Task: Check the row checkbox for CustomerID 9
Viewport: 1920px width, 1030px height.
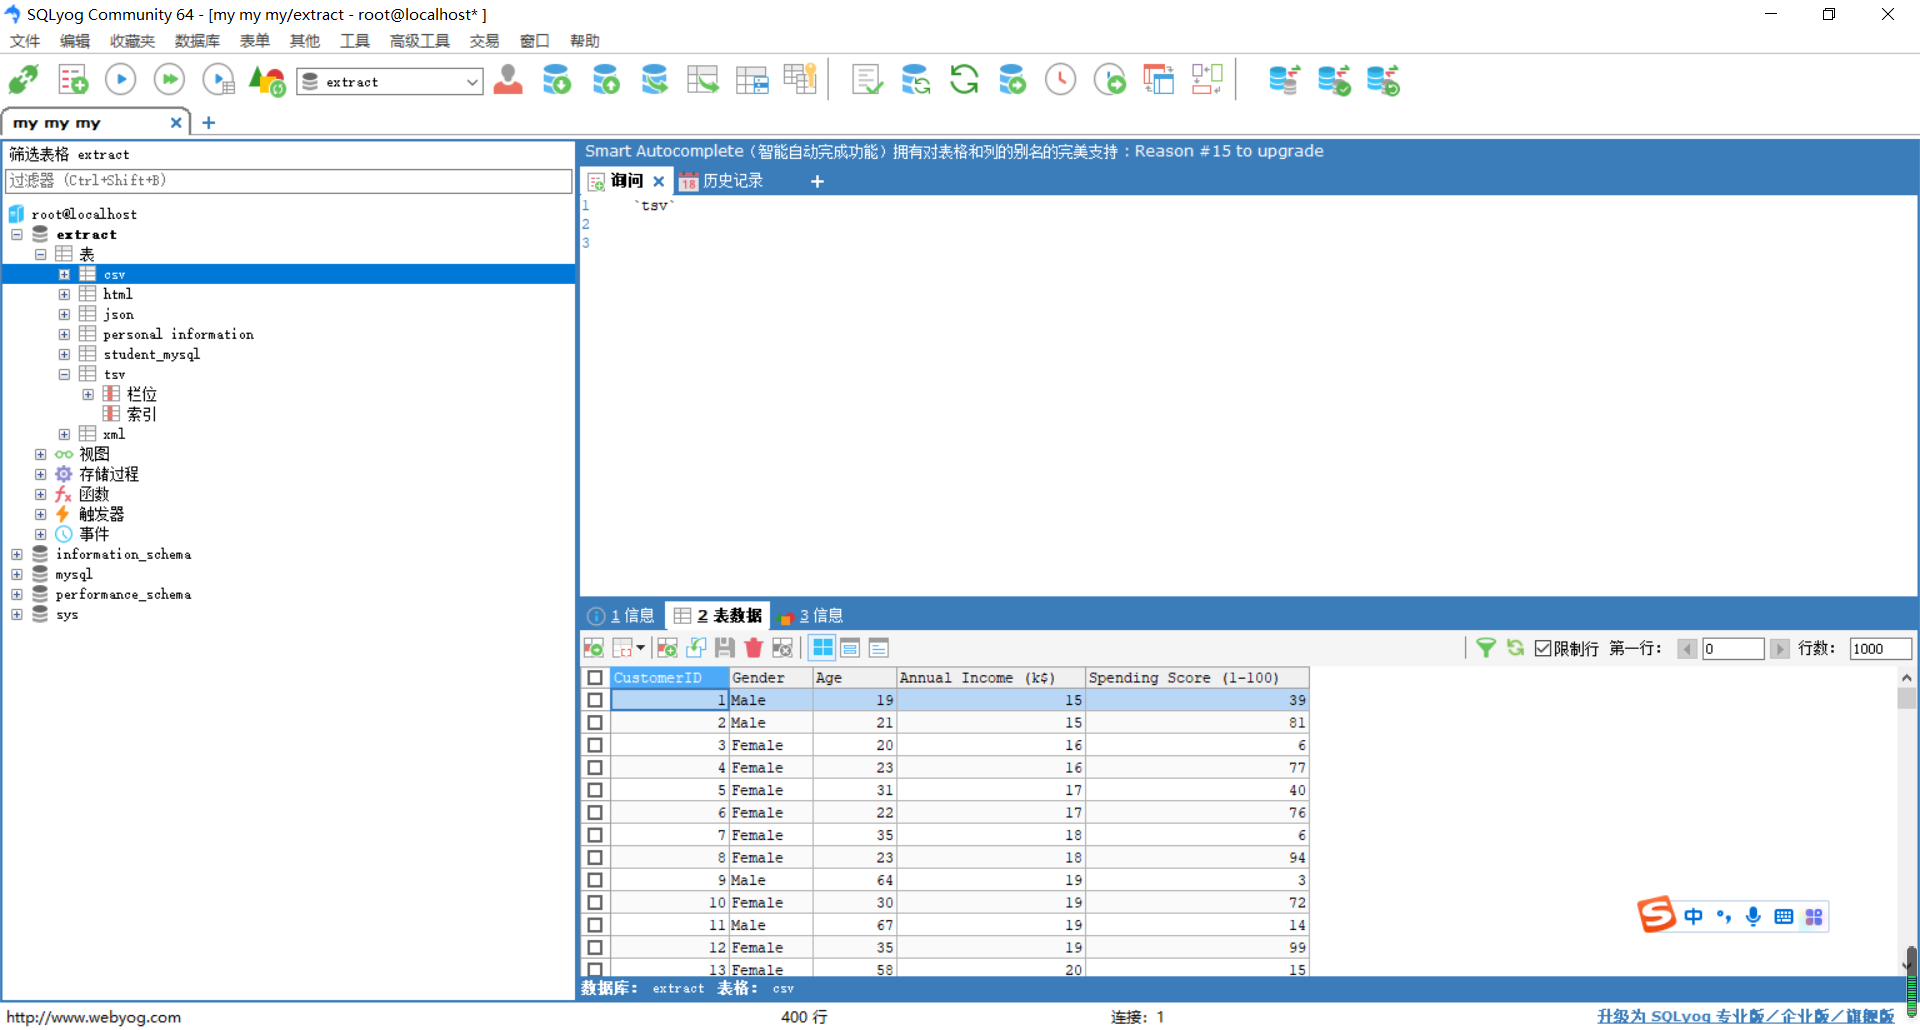Action: 595,880
